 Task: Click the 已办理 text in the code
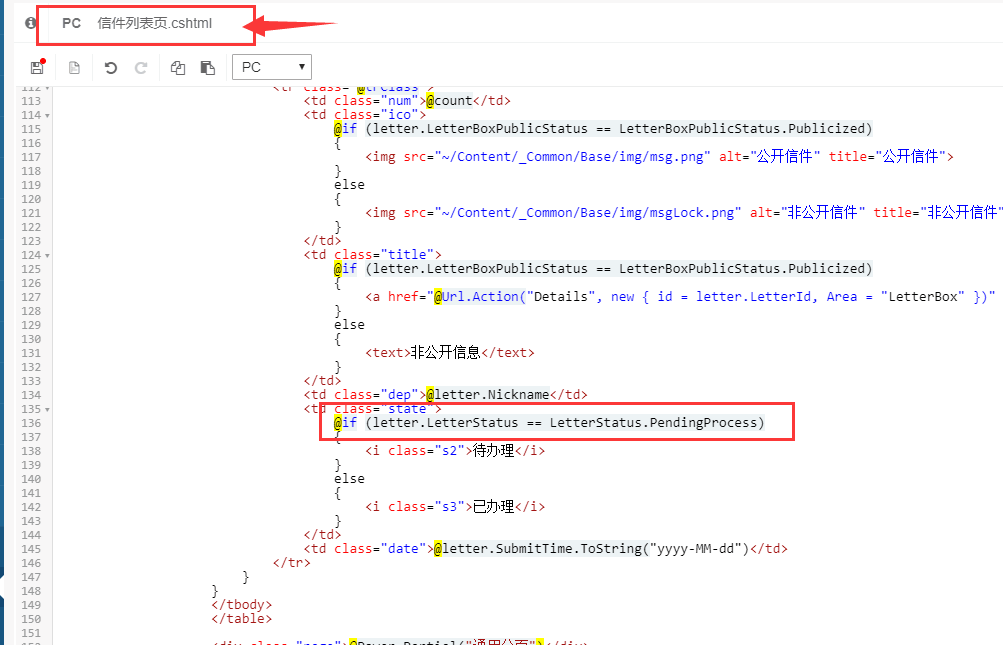click(x=493, y=507)
